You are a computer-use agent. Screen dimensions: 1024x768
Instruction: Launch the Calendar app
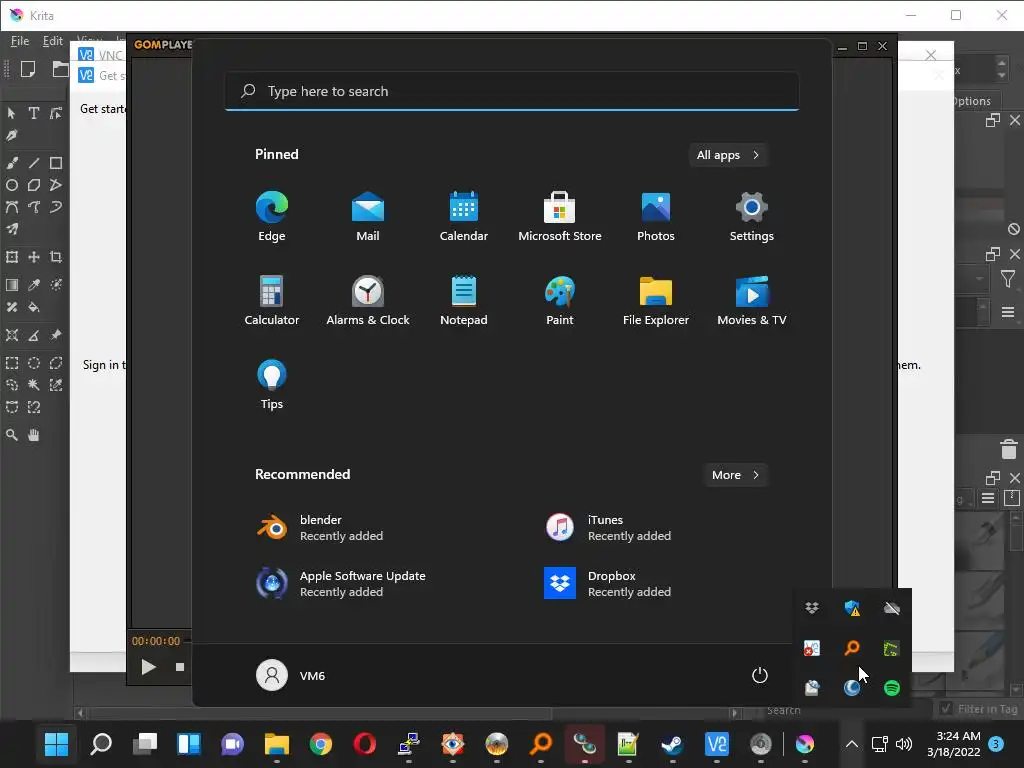(464, 217)
